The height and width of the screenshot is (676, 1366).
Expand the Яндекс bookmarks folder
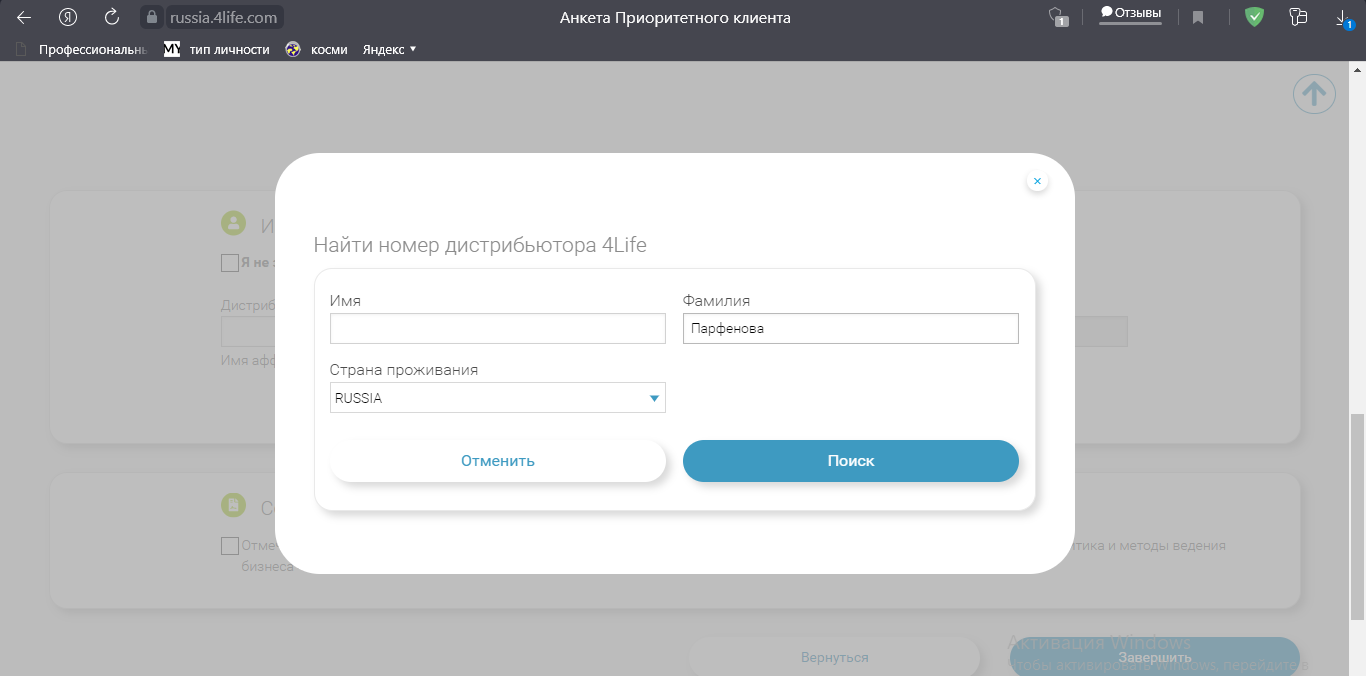coord(389,49)
